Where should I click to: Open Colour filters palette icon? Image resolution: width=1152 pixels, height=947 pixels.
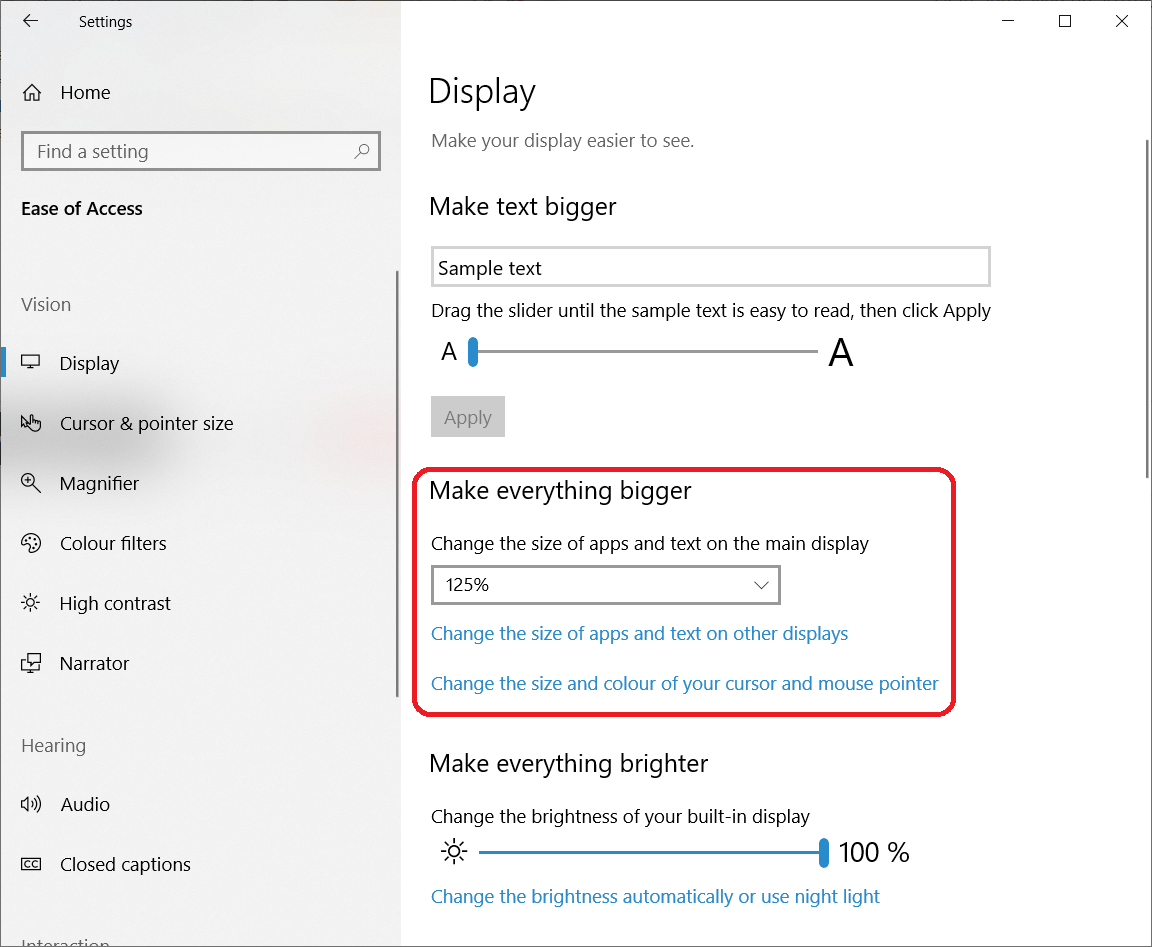tap(31, 543)
